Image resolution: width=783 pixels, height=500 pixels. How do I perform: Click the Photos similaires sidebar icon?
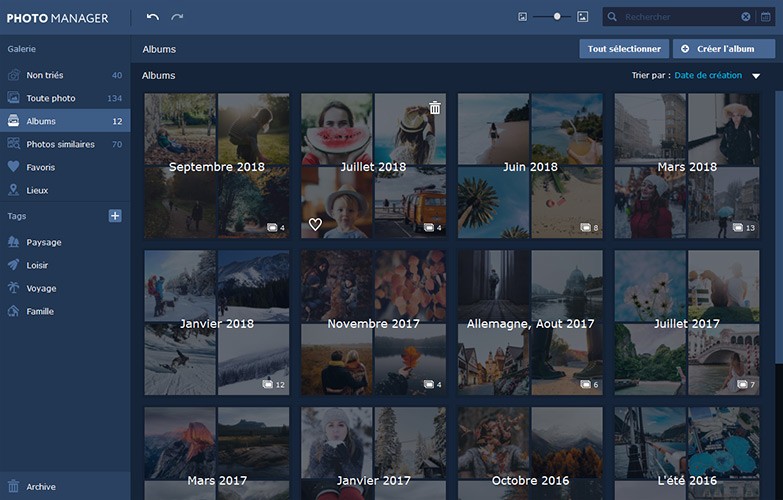click(13, 143)
